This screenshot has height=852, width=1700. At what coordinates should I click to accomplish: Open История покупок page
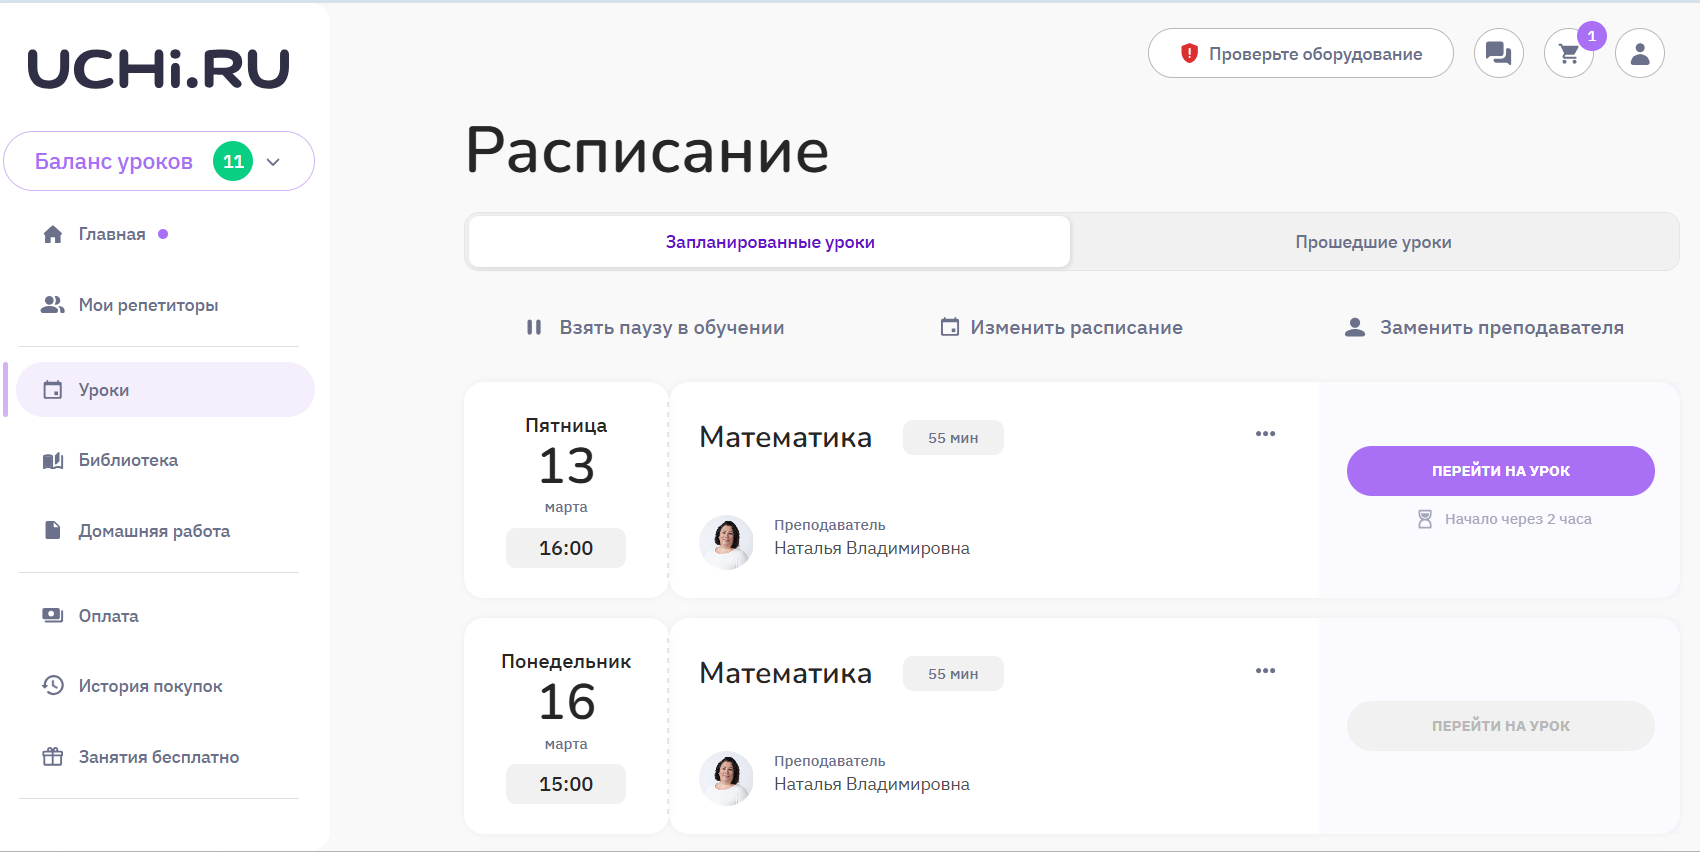150,686
